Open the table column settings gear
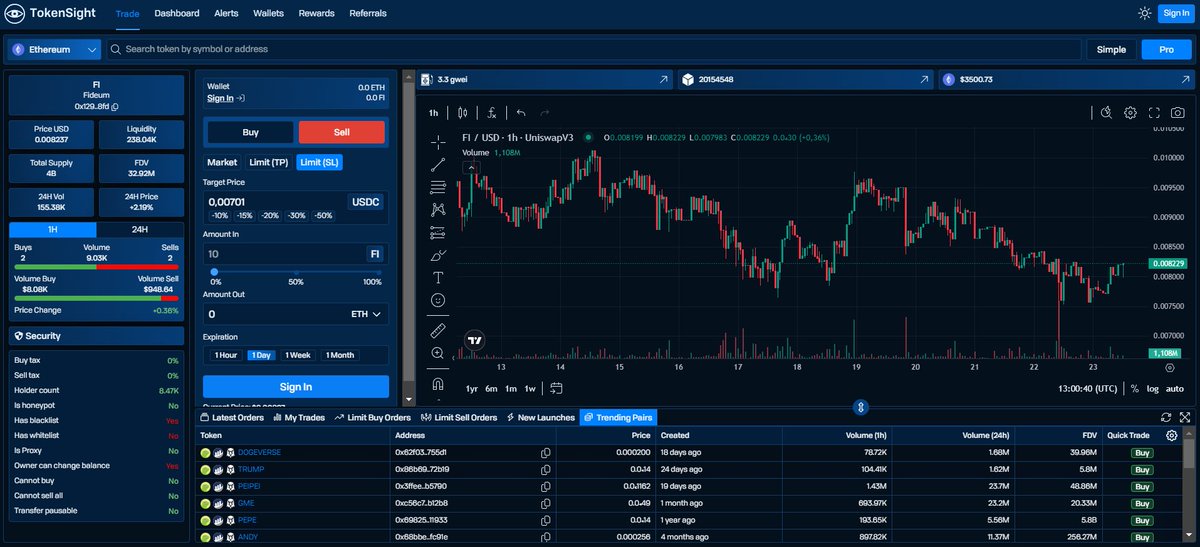The image size is (1200, 547). pyautogui.click(x=1172, y=435)
